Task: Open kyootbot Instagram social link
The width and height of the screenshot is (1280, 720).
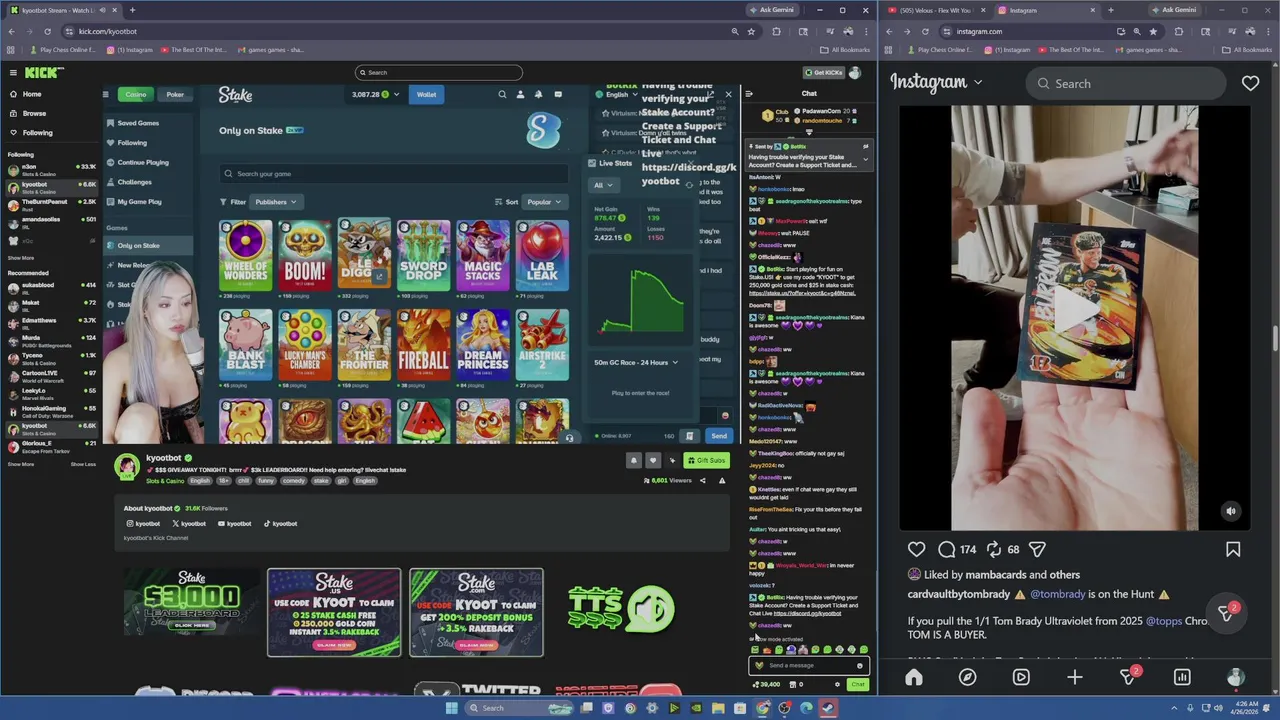Action: [x=143, y=523]
